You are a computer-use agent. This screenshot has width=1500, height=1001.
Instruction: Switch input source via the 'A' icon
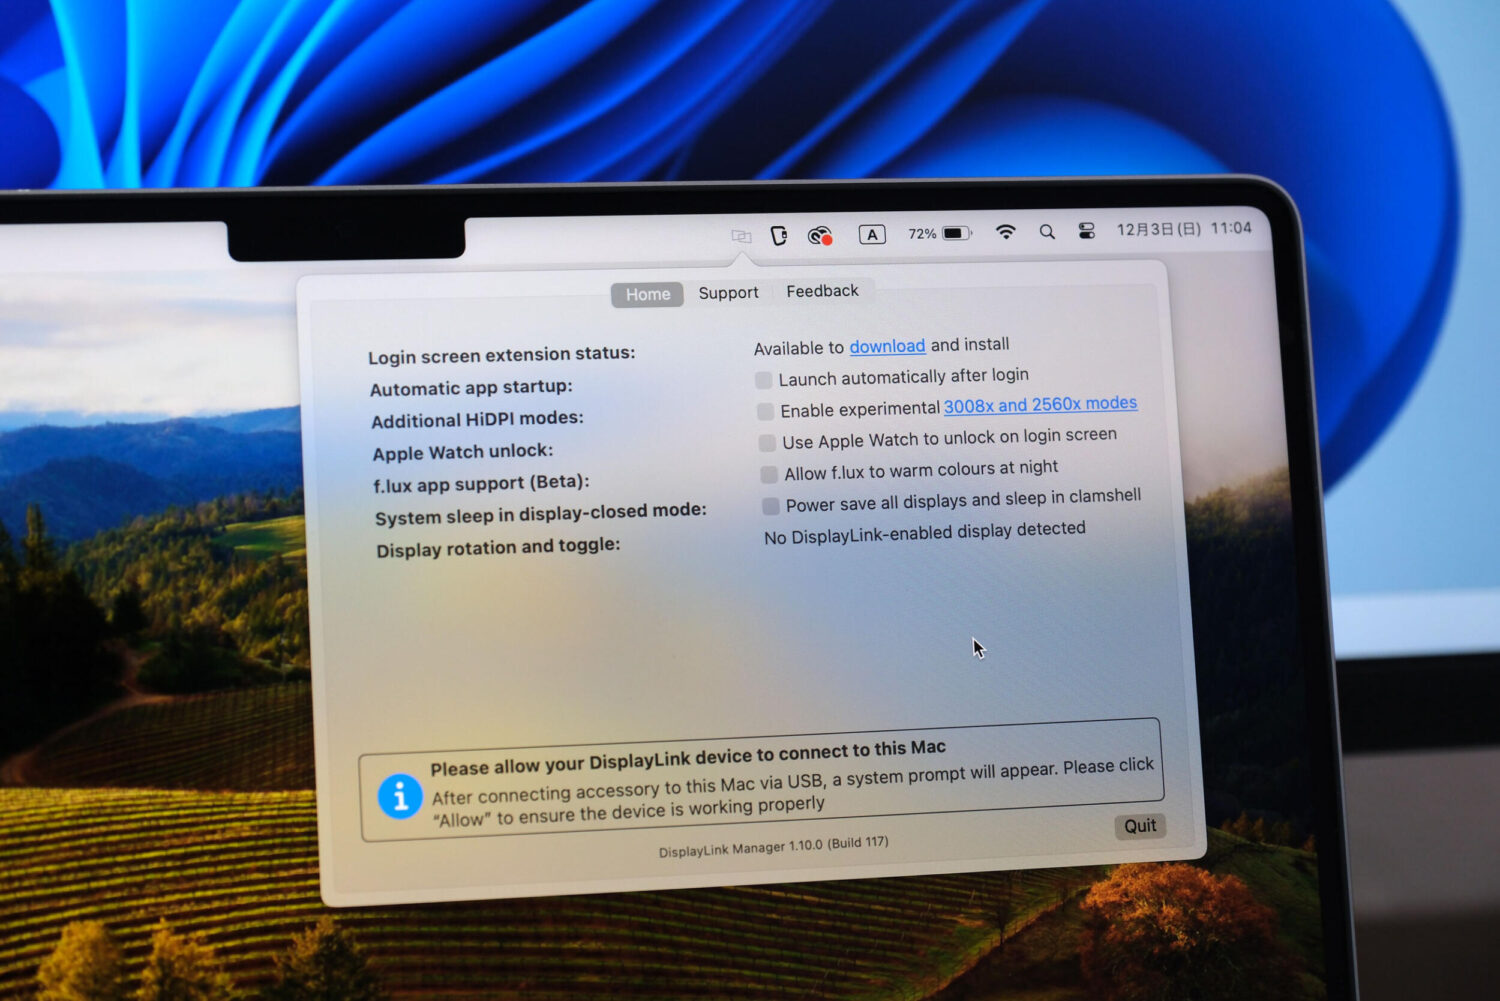[x=872, y=235]
